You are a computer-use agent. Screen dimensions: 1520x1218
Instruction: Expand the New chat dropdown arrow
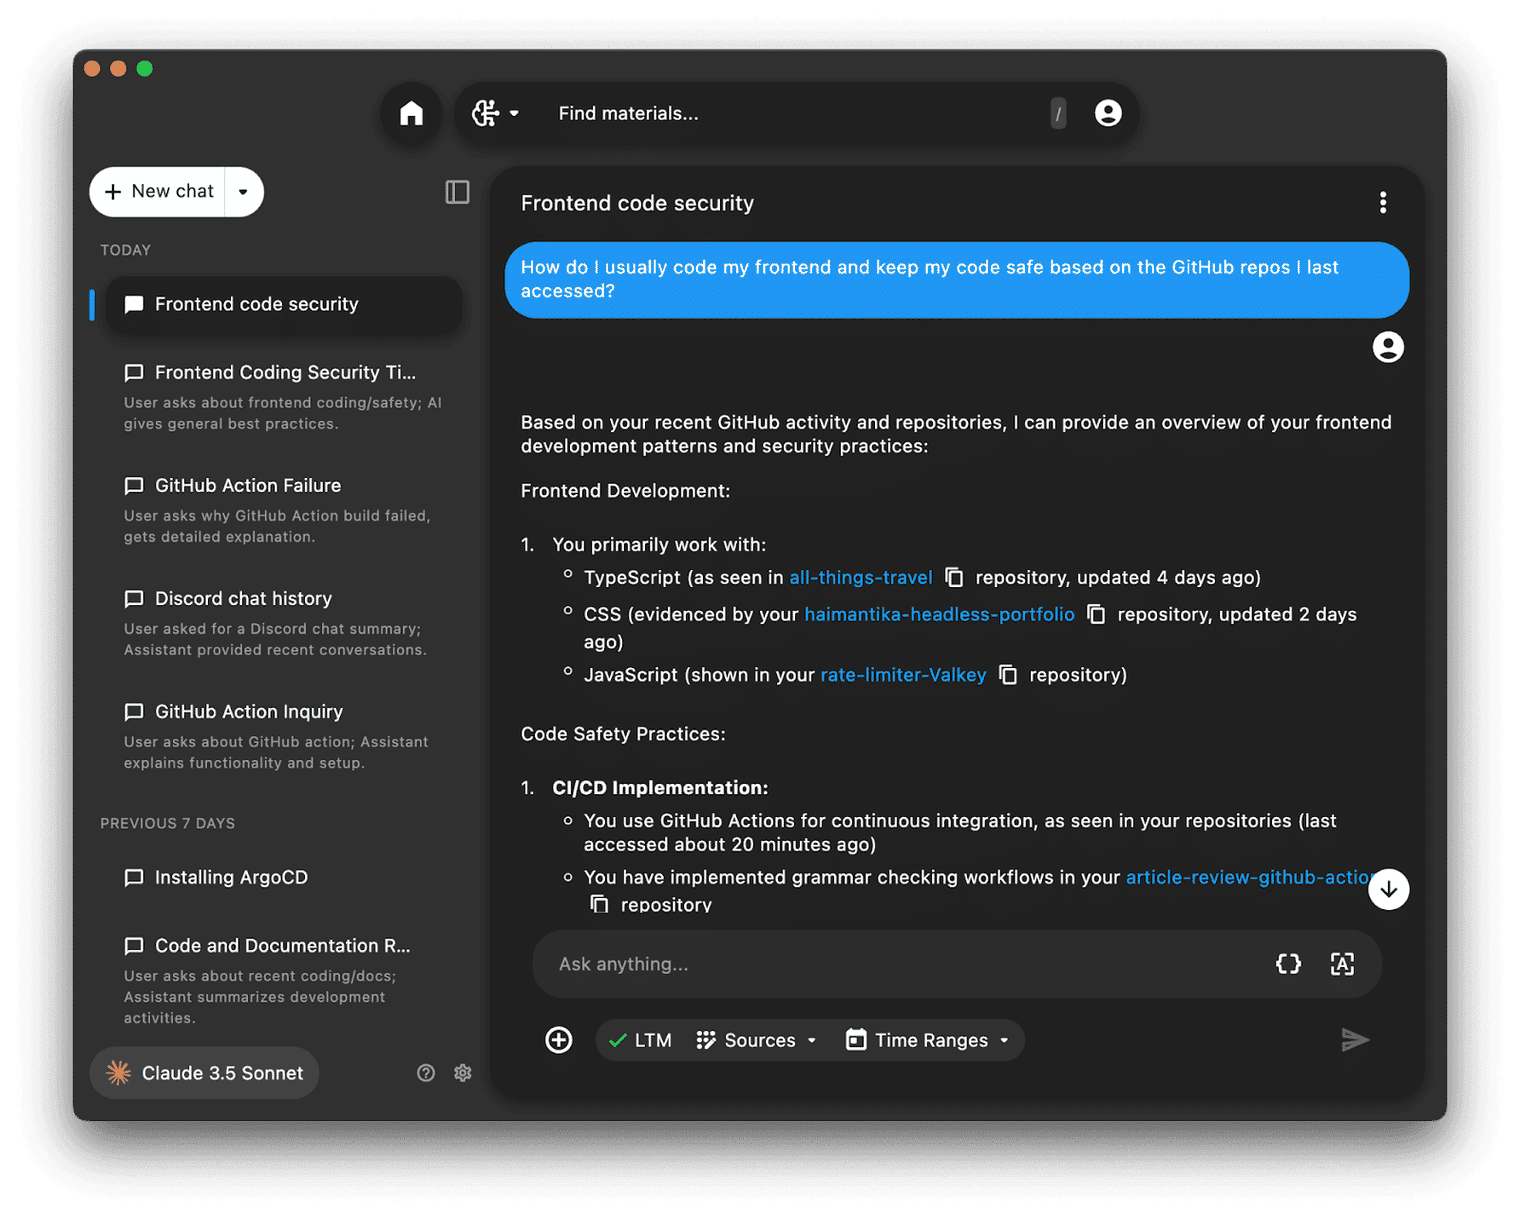[243, 192]
